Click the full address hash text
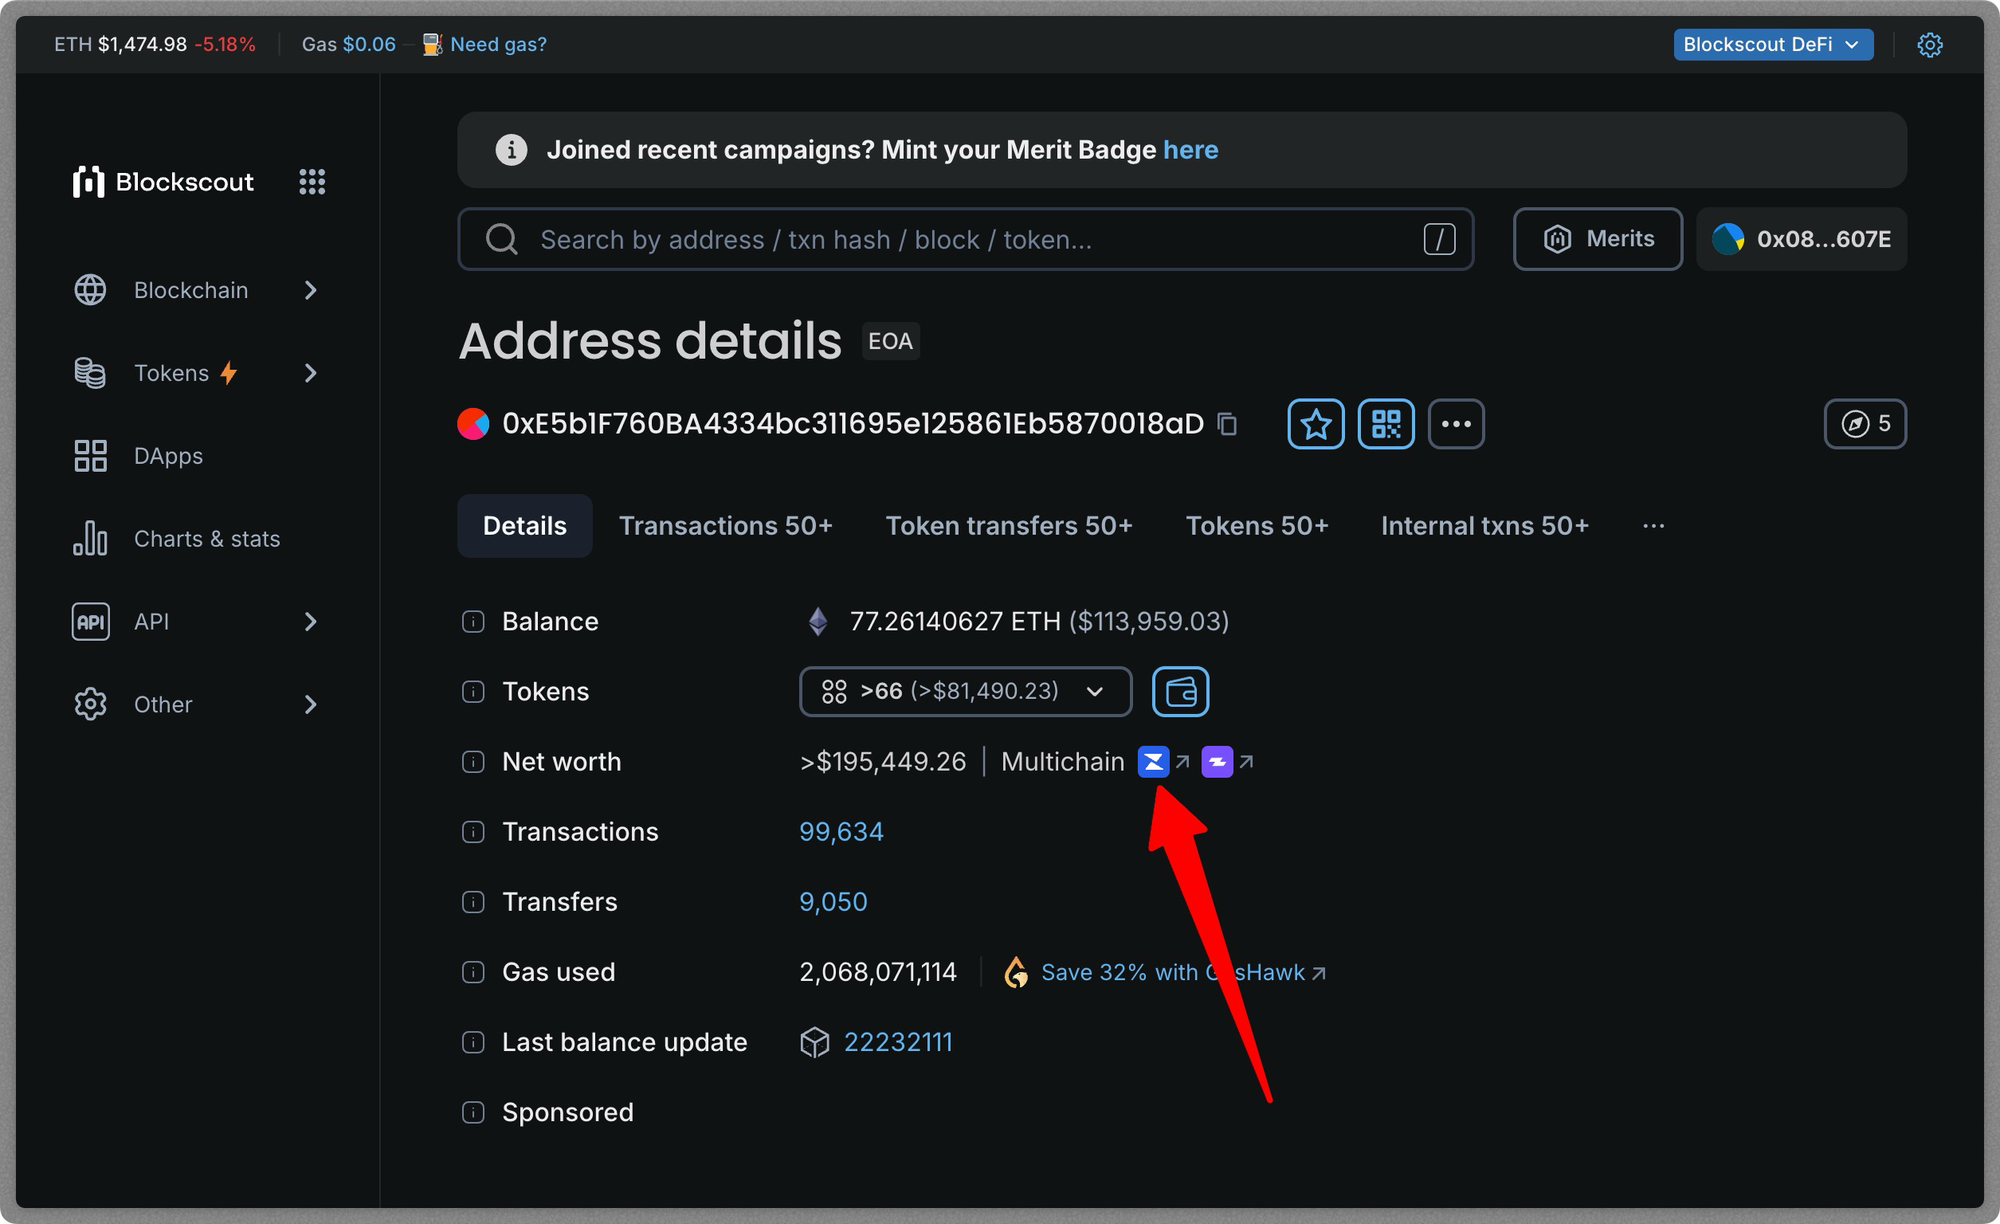Viewport: 2000px width, 1224px height. [853, 424]
